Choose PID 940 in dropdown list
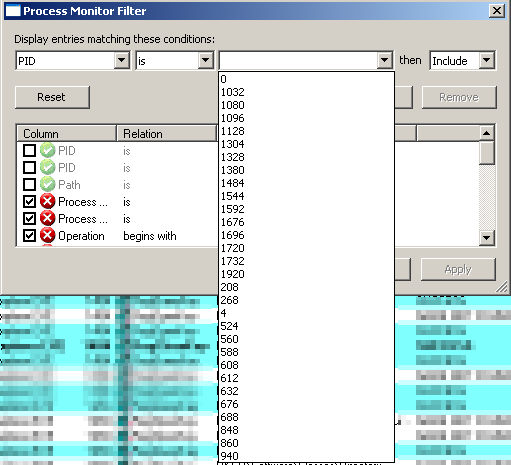511x465 pixels. point(306,456)
